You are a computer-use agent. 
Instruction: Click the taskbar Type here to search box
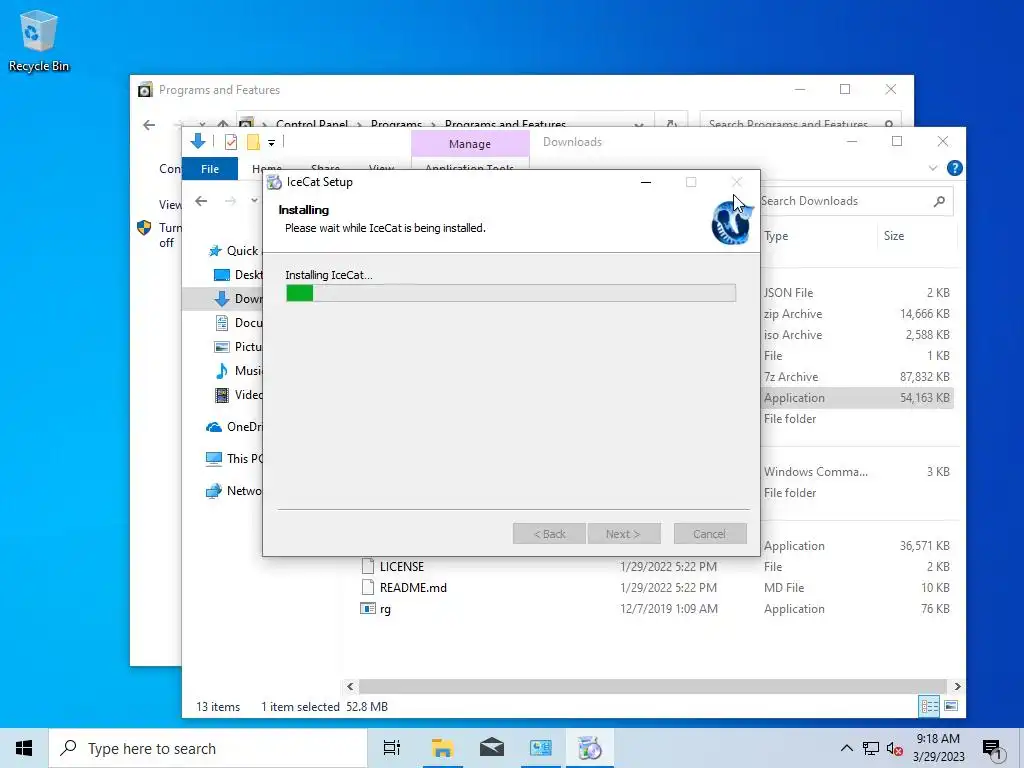coord(208,748)
